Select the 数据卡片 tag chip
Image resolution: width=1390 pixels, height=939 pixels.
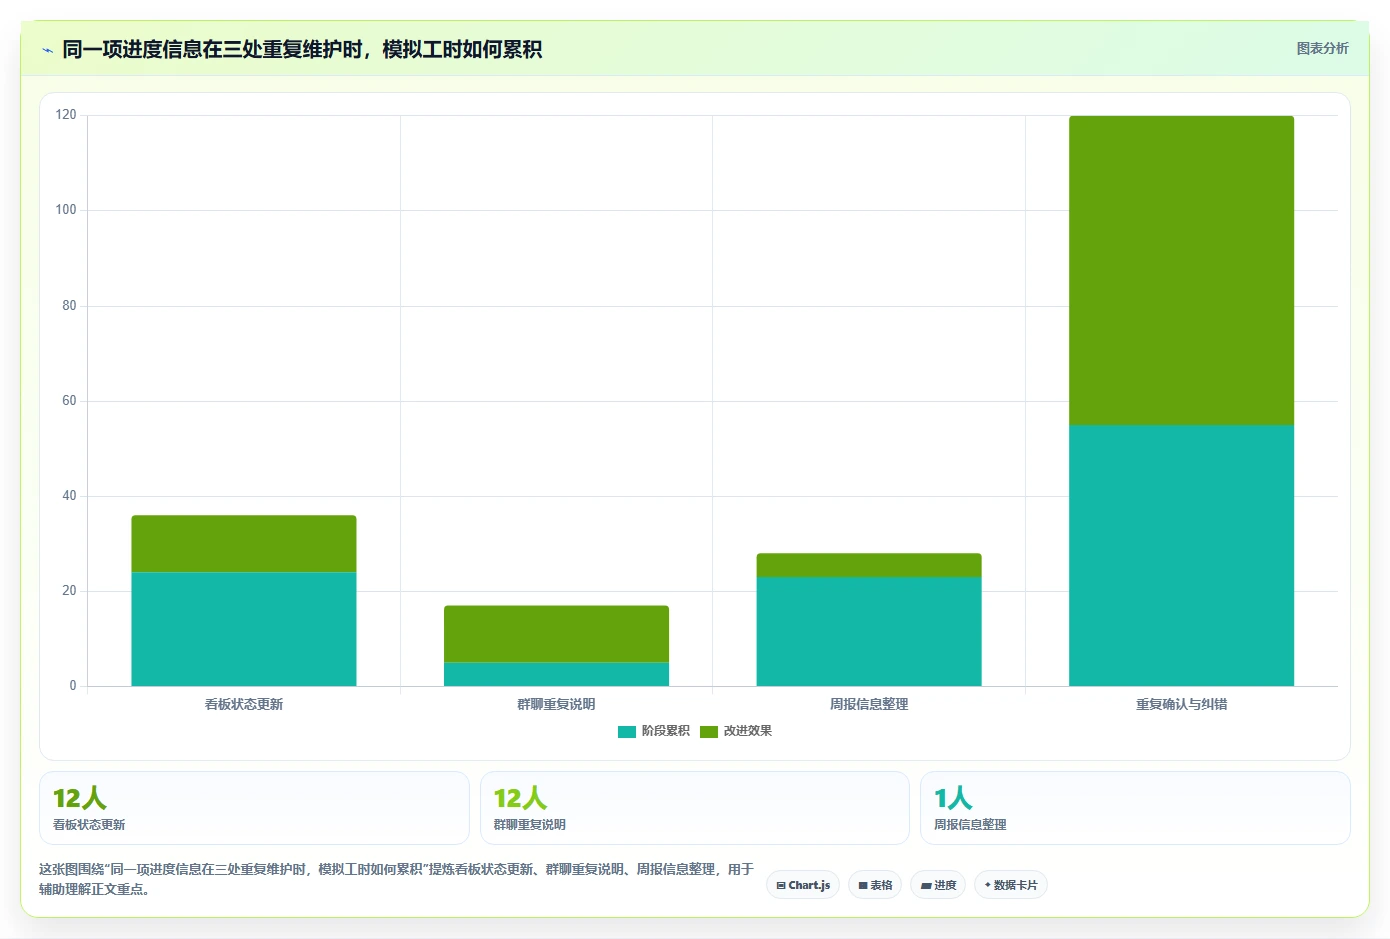[x=1011, y=885]
